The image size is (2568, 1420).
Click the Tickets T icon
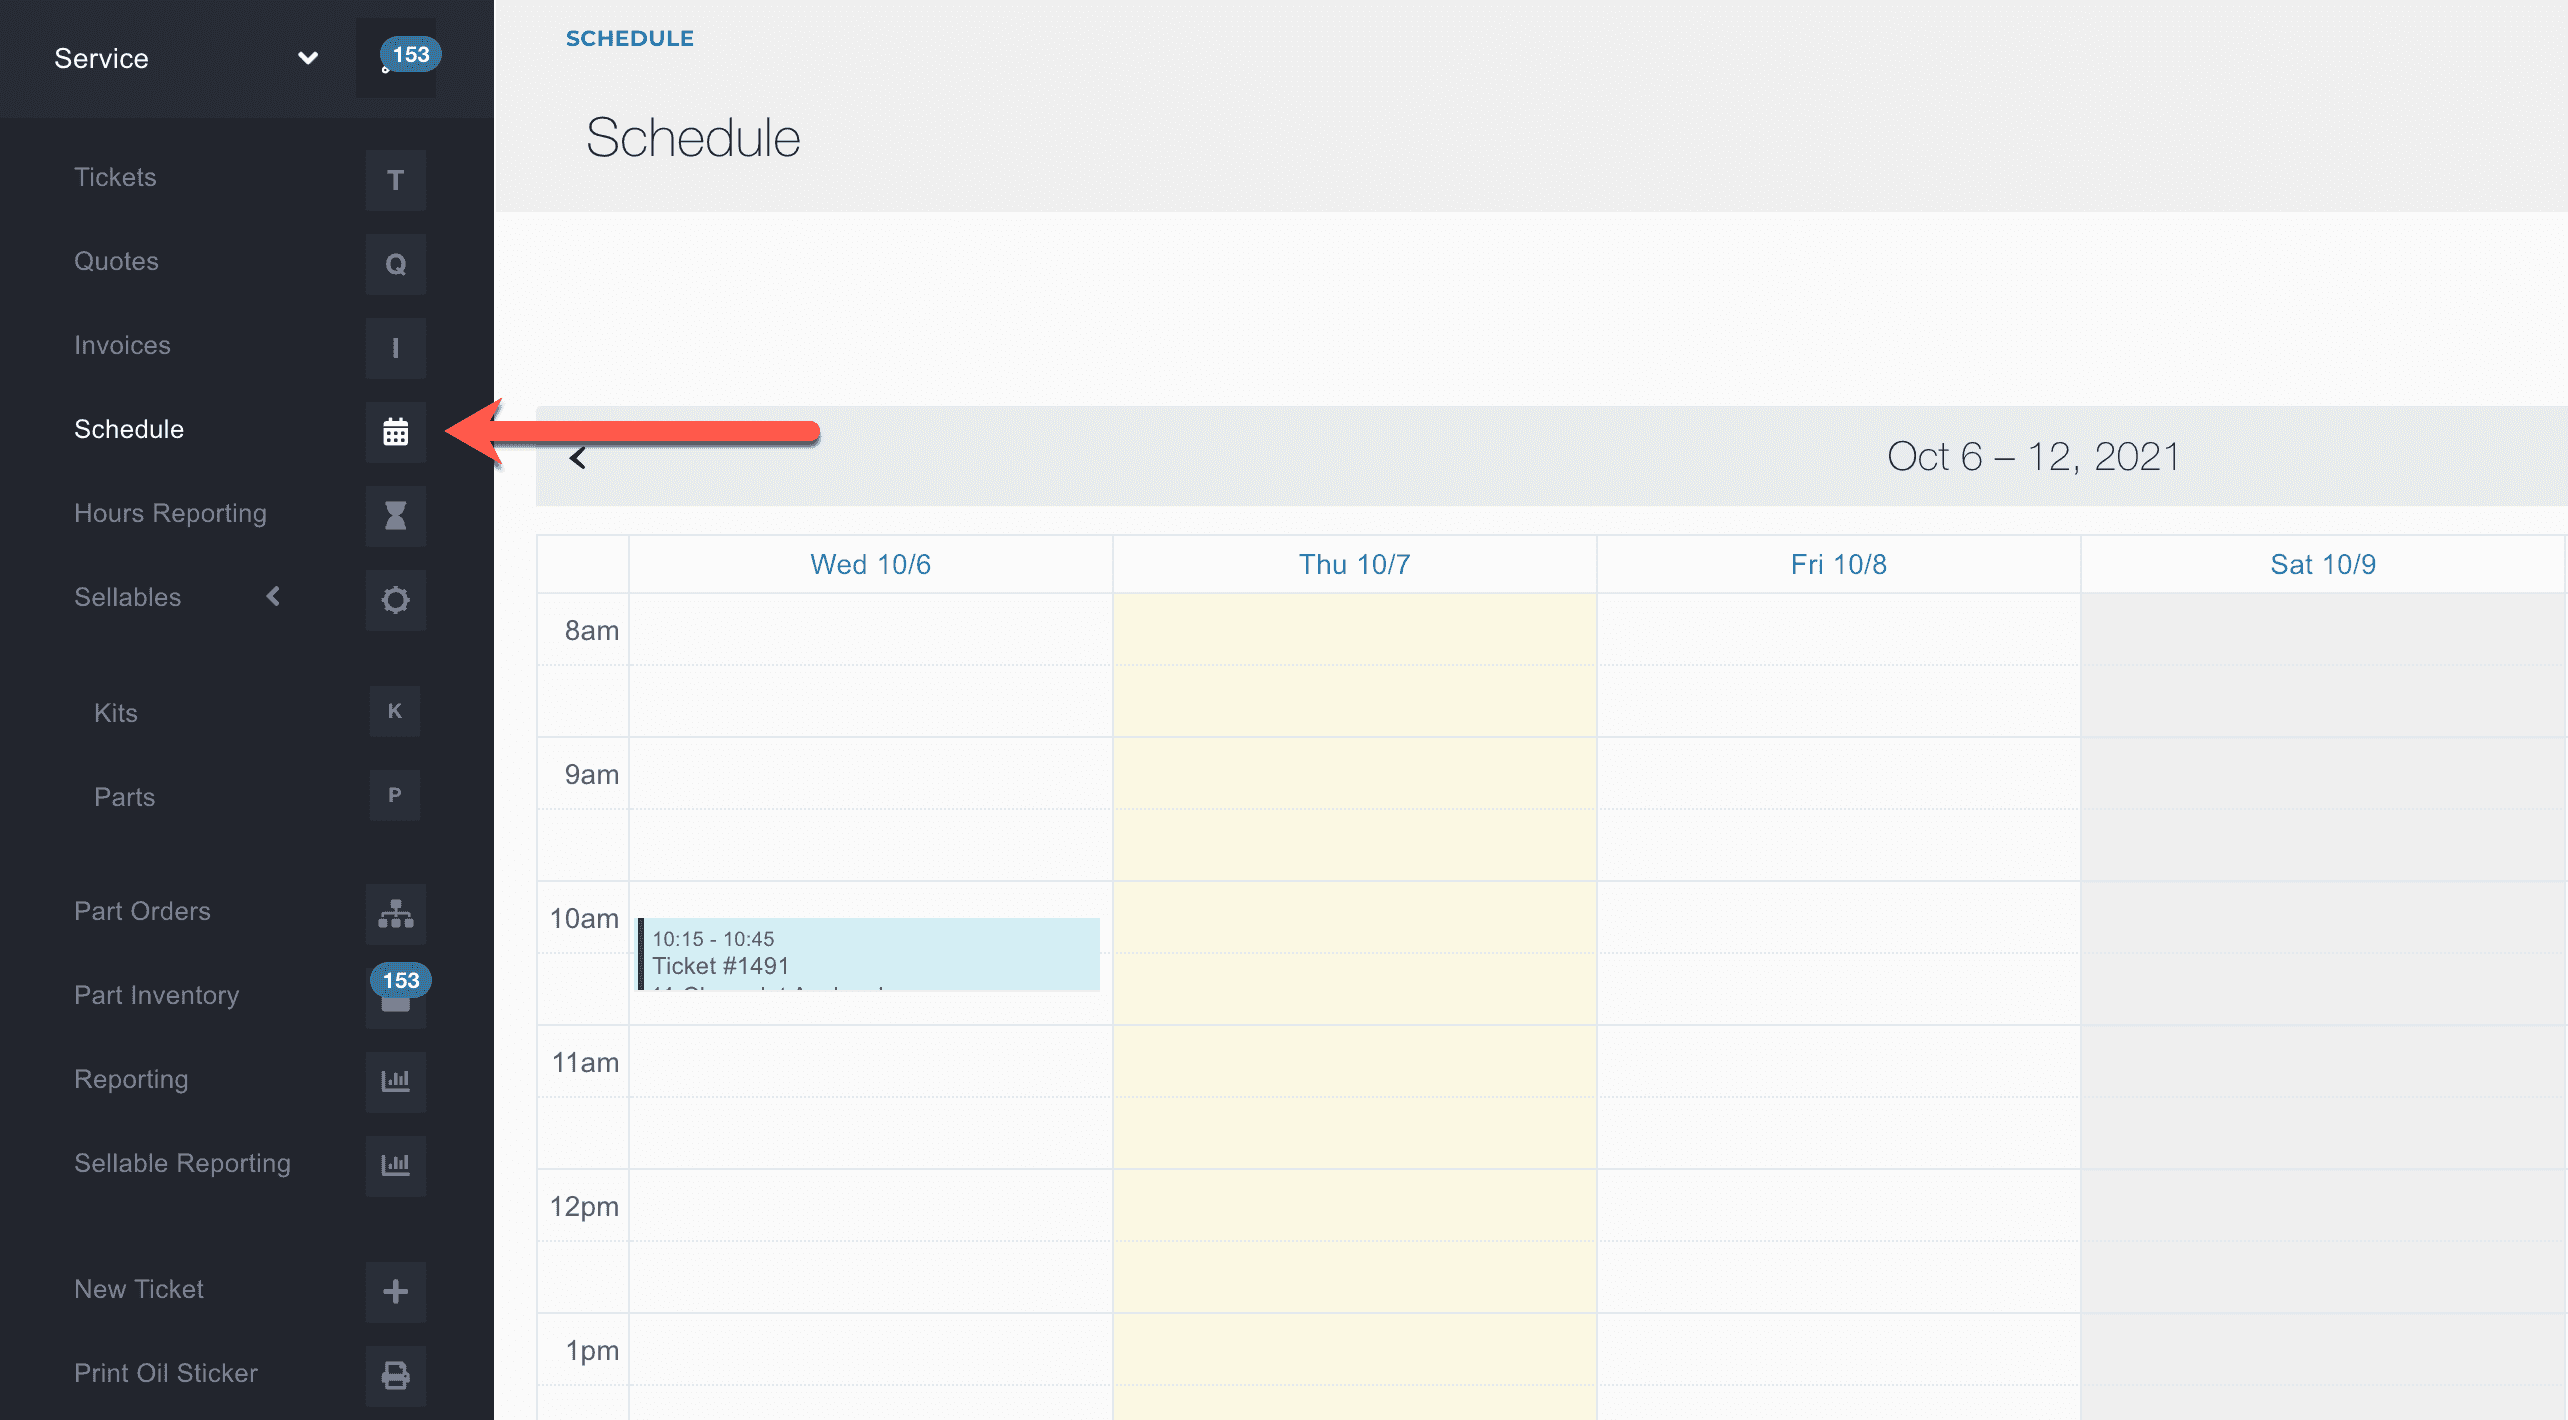tap(395, 180)
